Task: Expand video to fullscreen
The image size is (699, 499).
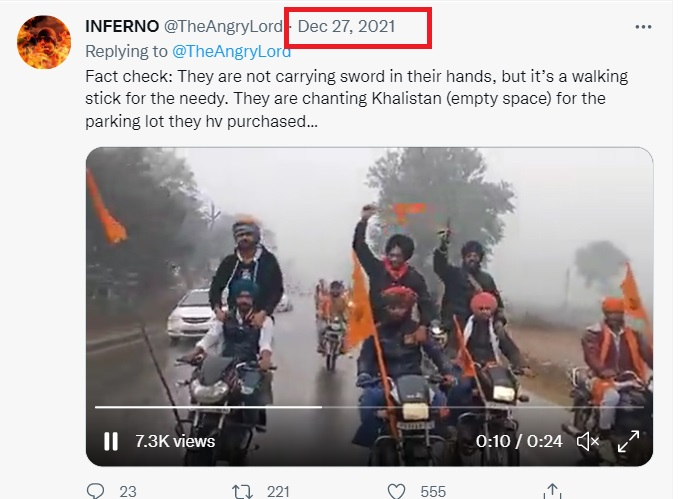Action: tap(628, 441)
